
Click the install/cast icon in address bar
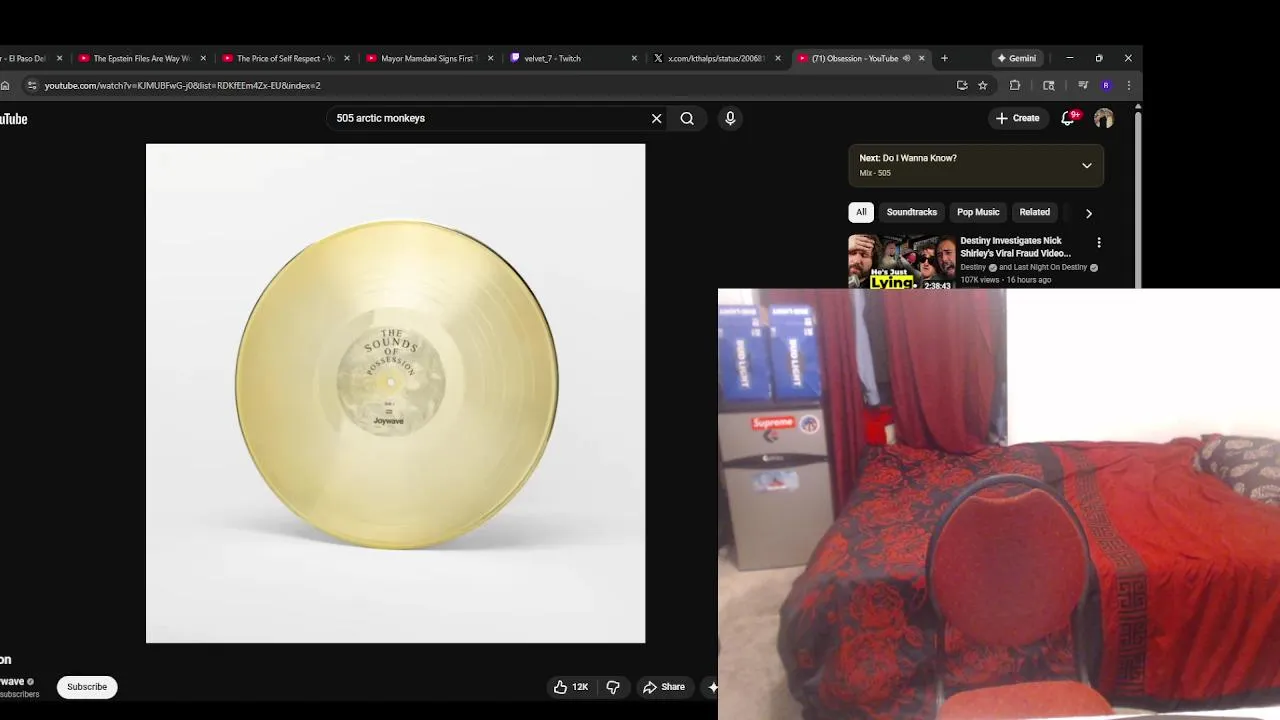962,85
